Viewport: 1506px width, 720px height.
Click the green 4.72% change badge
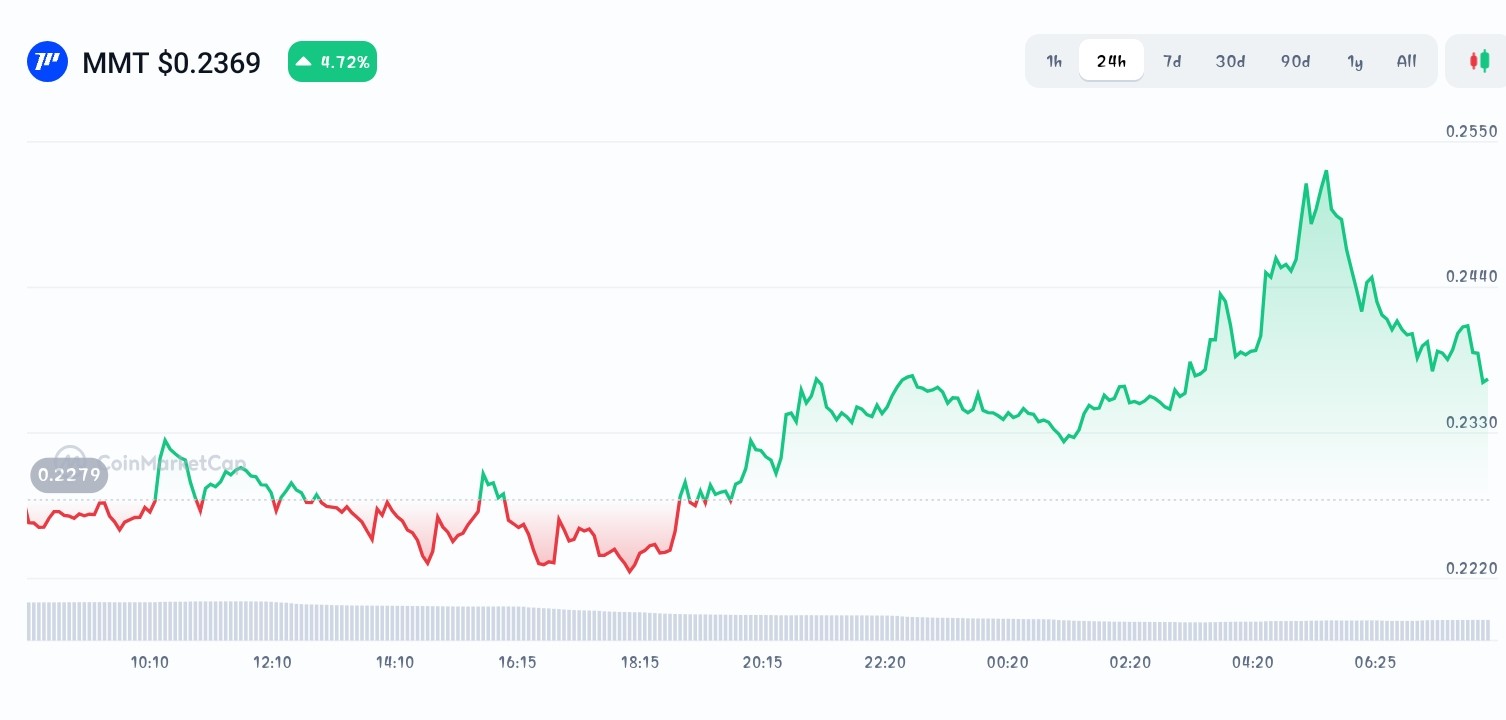click(x=332, y=62)
